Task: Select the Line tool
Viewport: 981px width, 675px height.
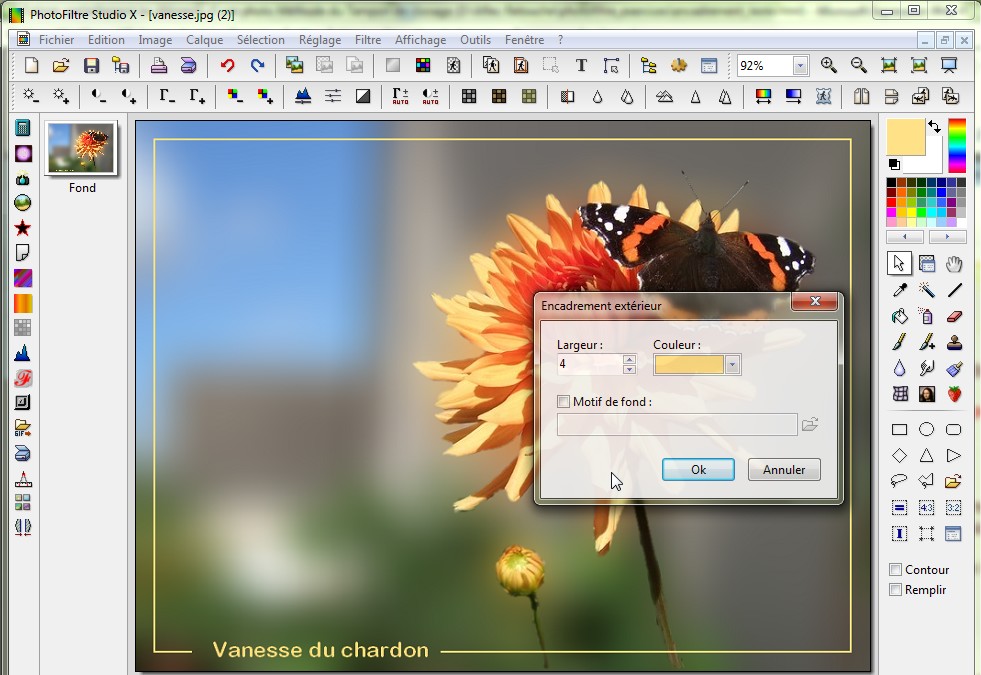Action: [x=954, y=290]
